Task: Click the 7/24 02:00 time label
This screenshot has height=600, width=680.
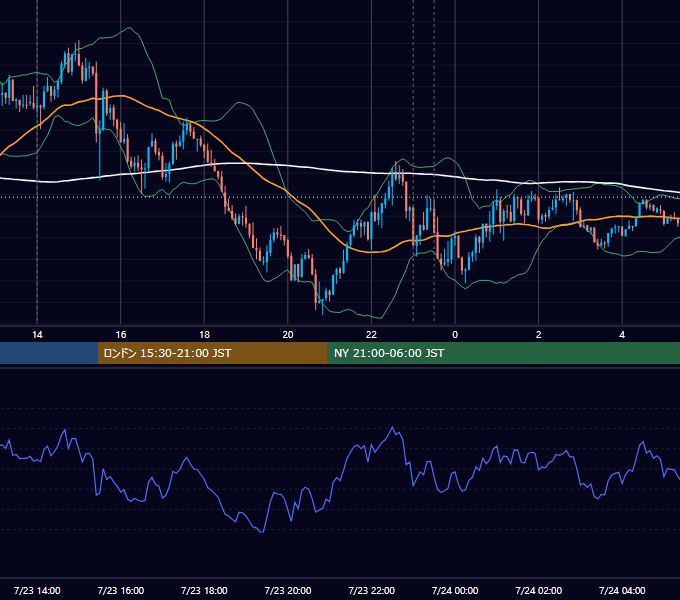Action: pyautogui.click(x=538, y=590)
